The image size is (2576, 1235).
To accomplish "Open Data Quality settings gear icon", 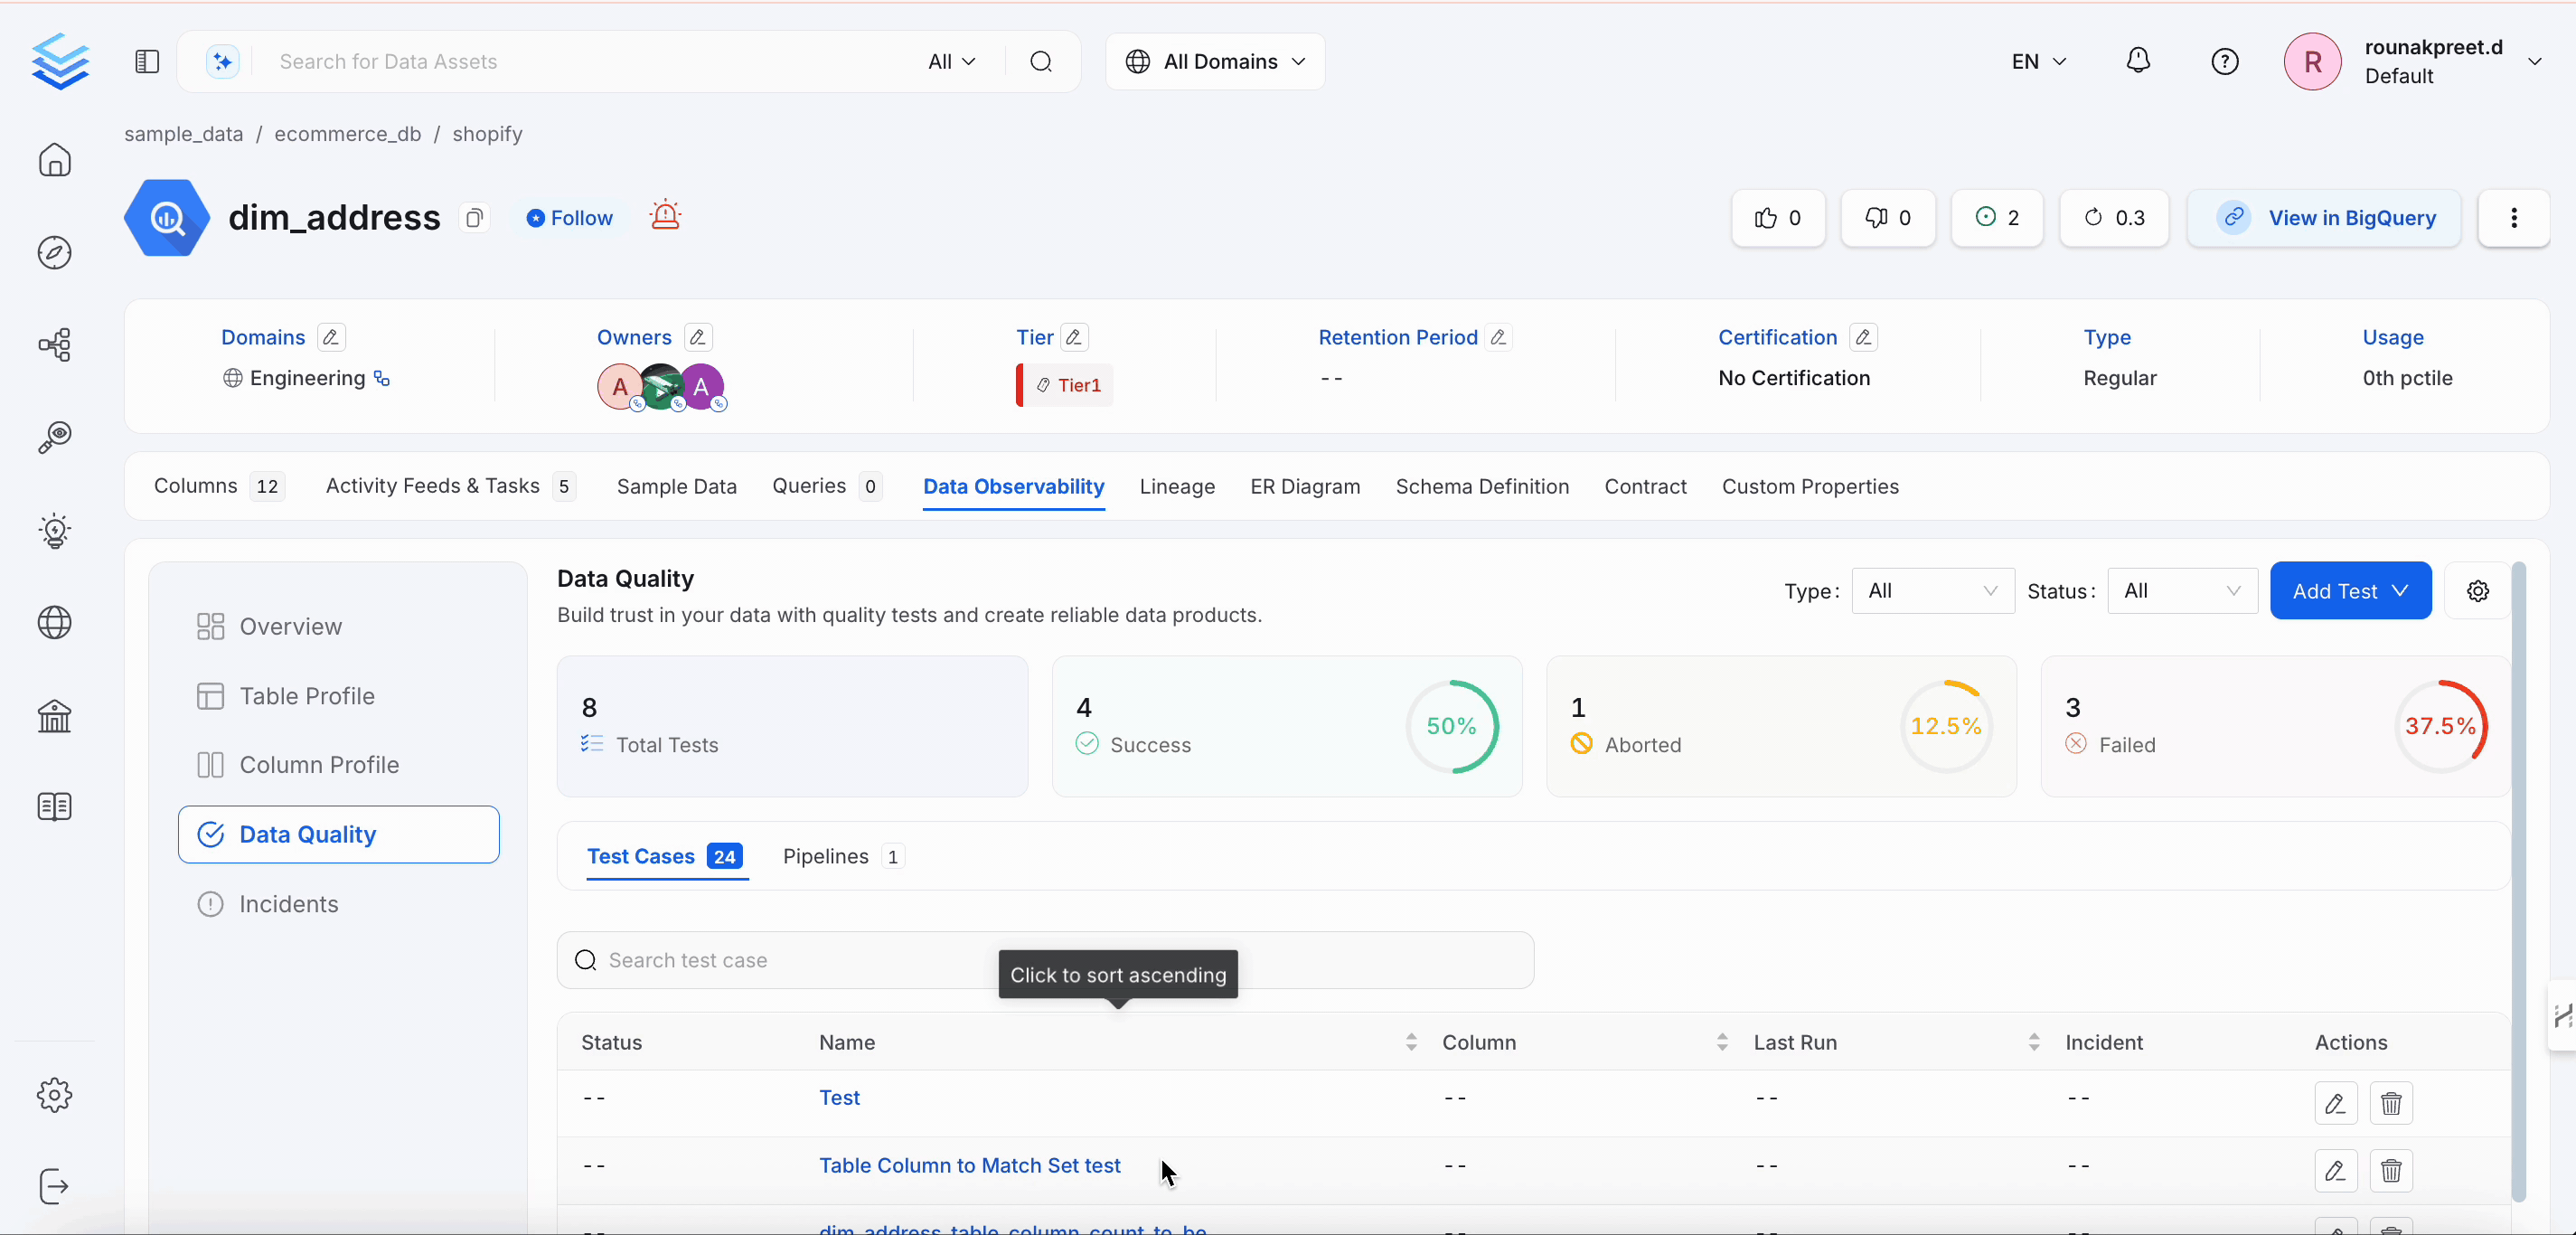I will 2477,591.
